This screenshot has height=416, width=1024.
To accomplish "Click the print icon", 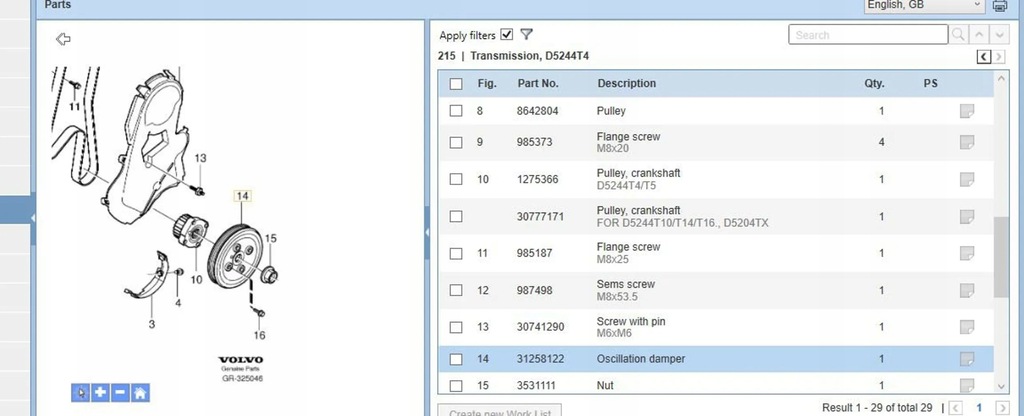I will pos(1000,6).
